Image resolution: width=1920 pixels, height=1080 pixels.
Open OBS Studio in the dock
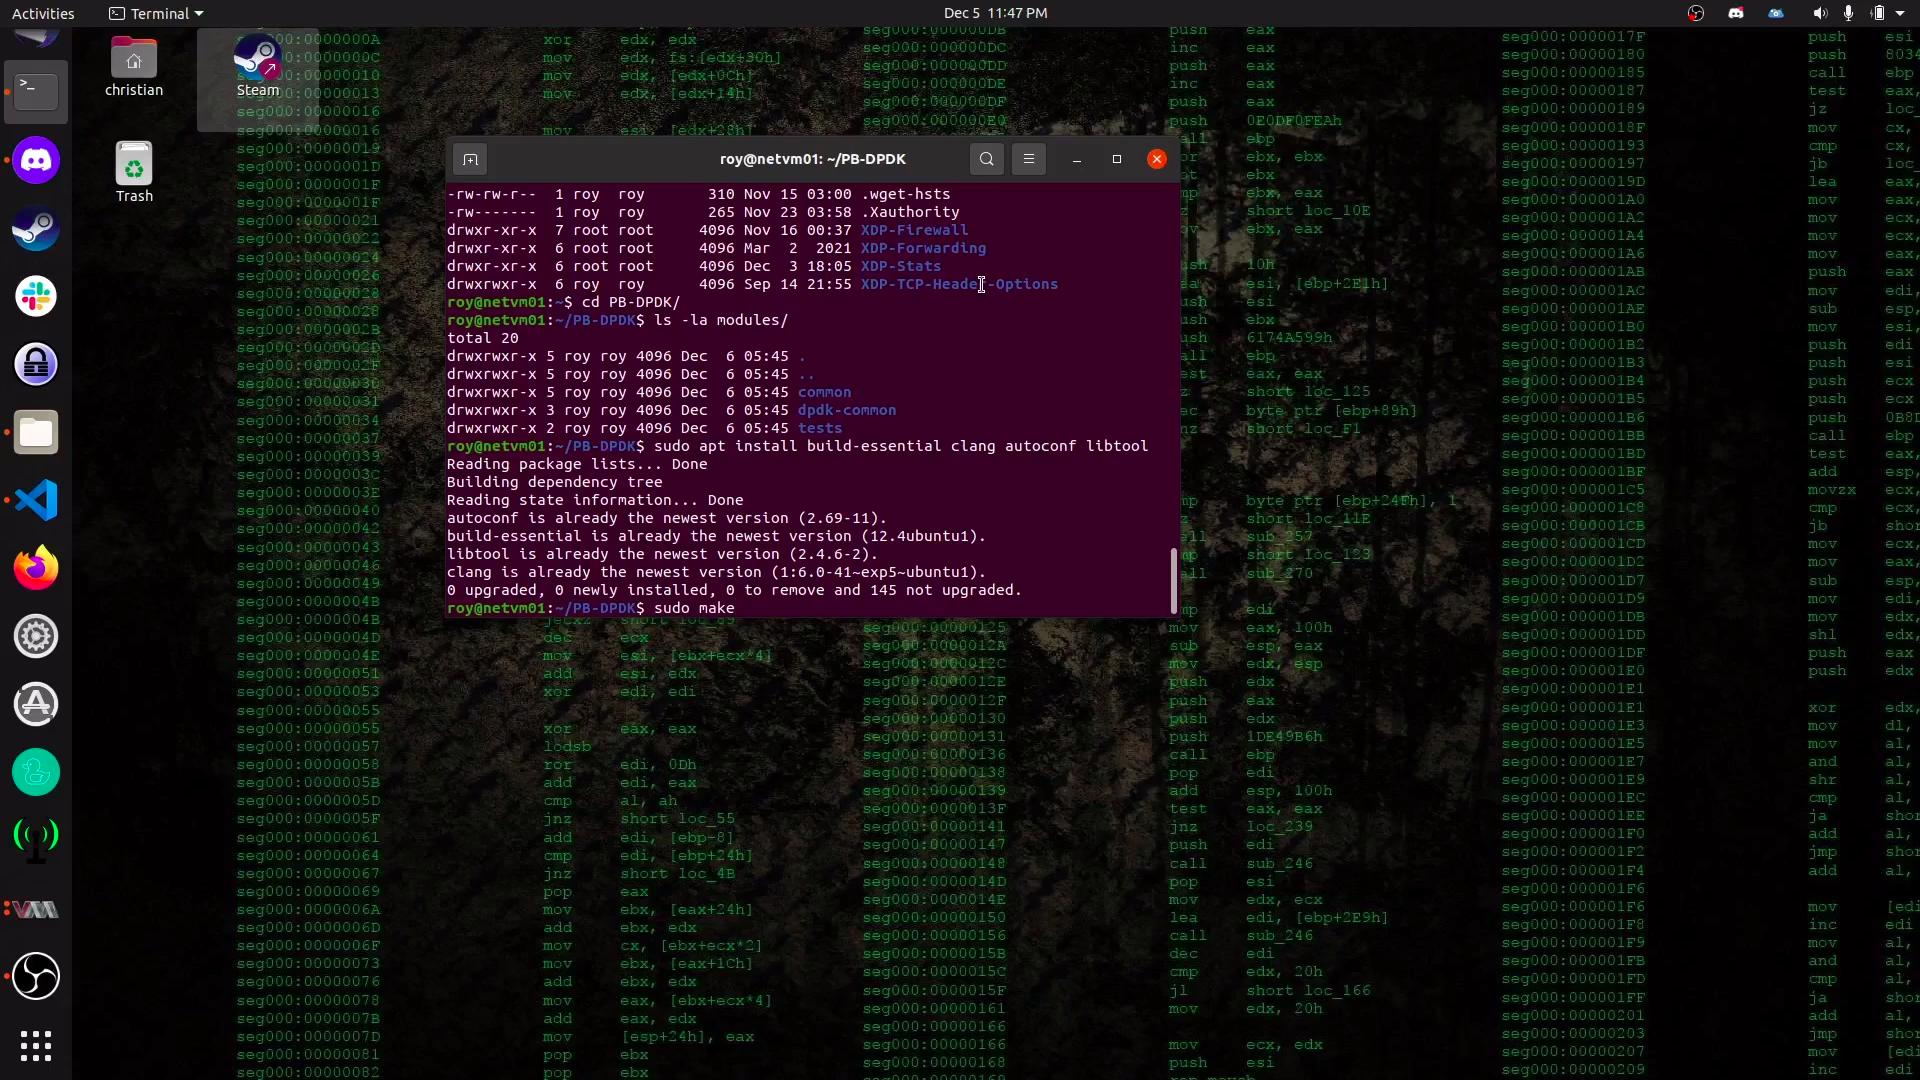(36, 976)
